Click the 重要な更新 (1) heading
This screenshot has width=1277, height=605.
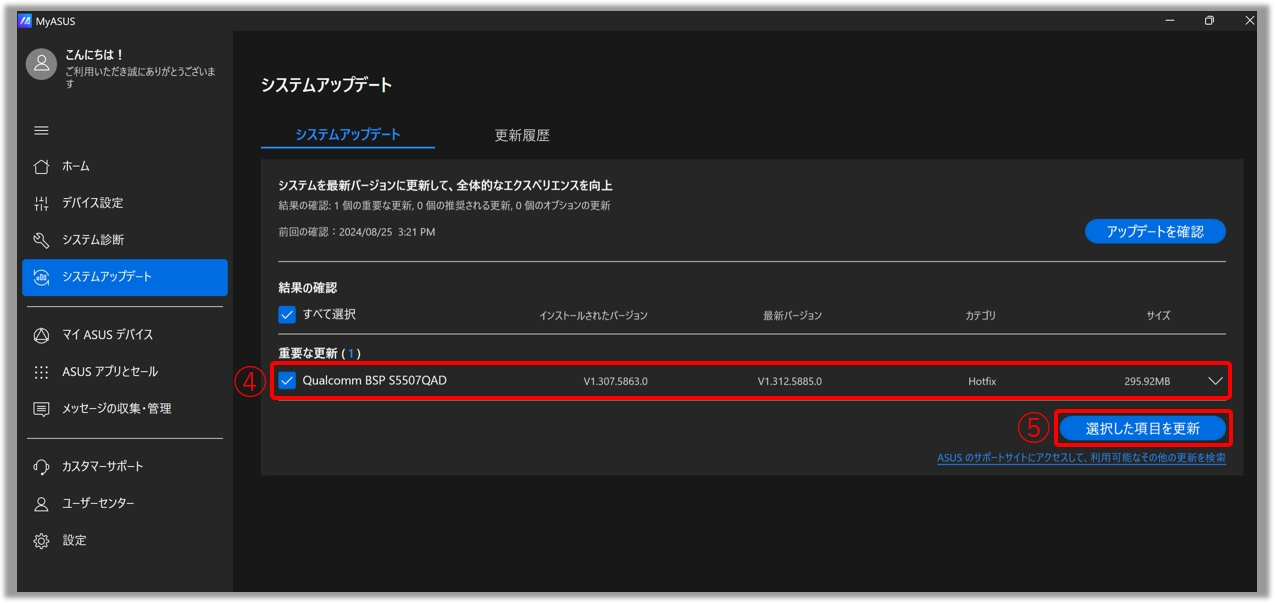[320, 353]
